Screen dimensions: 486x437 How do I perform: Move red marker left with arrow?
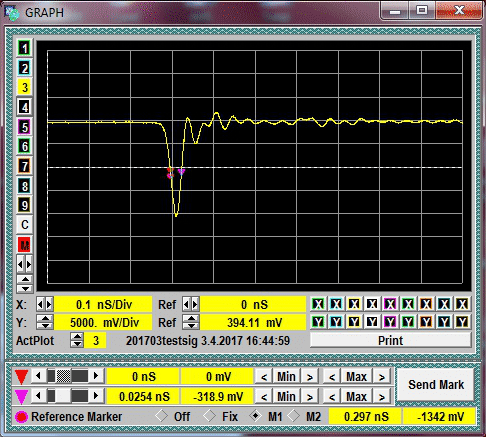tap(38, 376)
